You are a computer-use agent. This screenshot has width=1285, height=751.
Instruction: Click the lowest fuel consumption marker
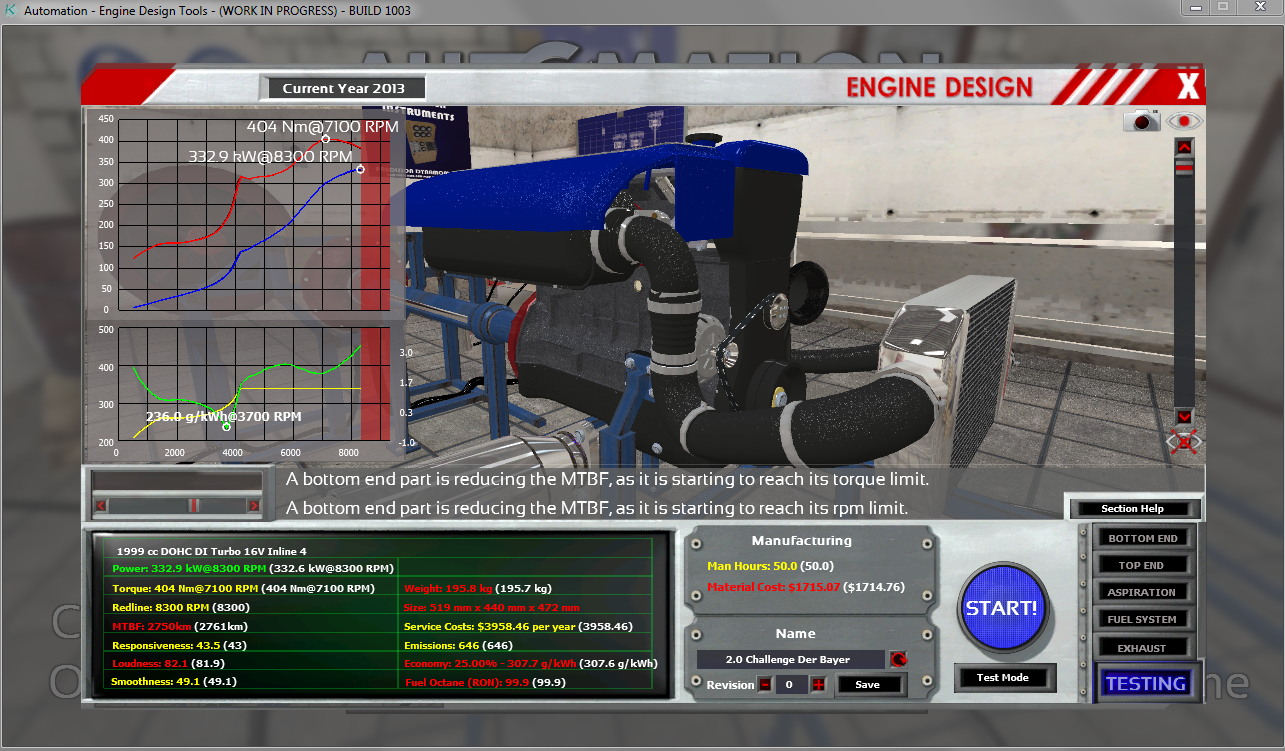226,427
